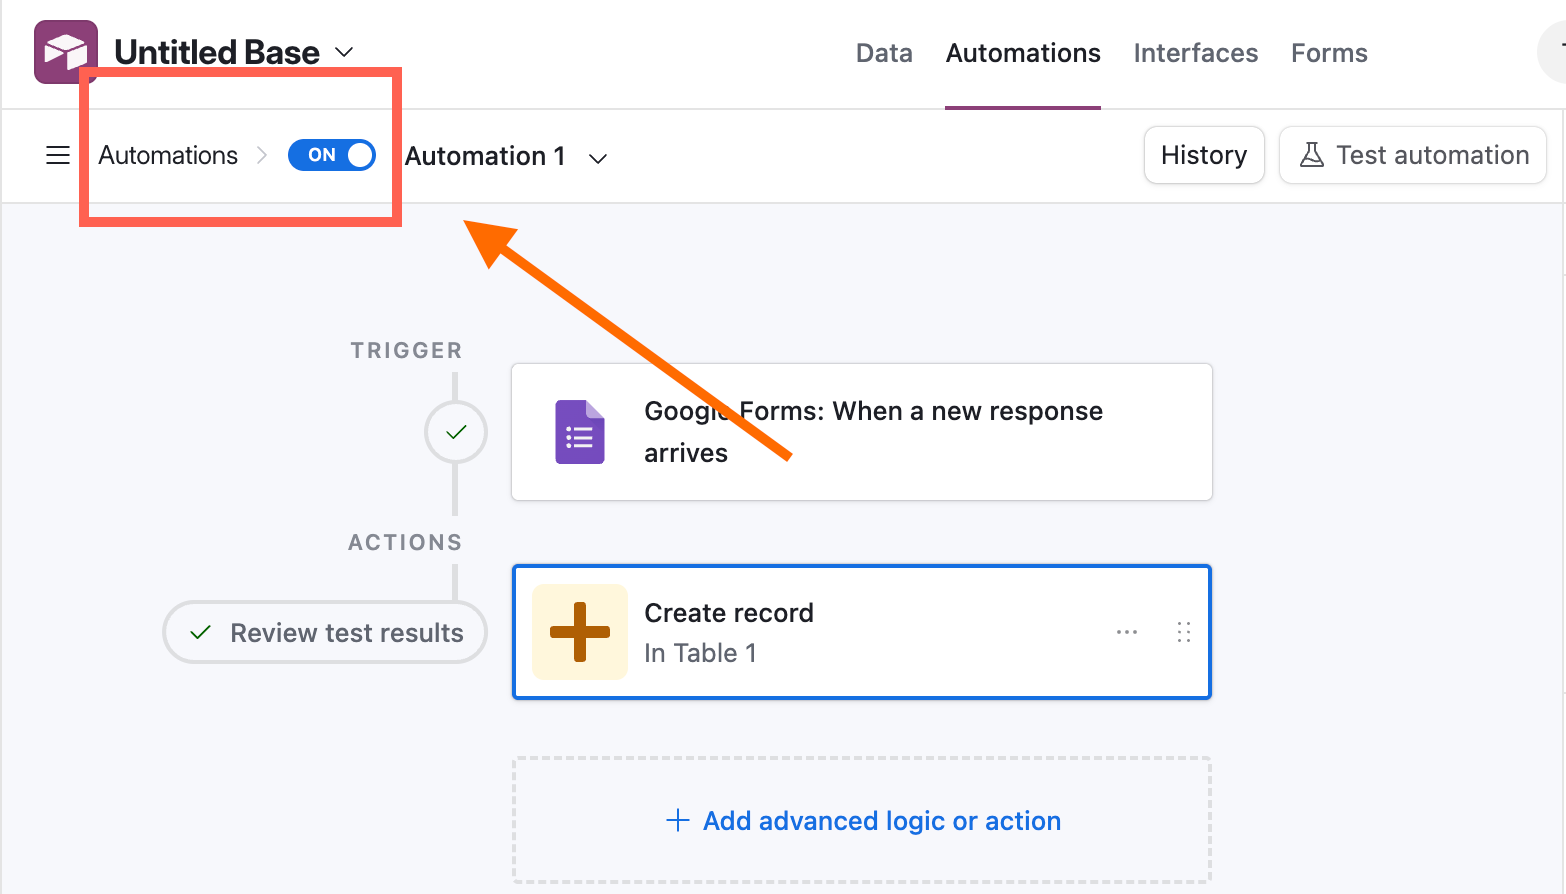Click Add advanced logic or action
This screenshot has width=1566, height=894.
pos(861,820)
